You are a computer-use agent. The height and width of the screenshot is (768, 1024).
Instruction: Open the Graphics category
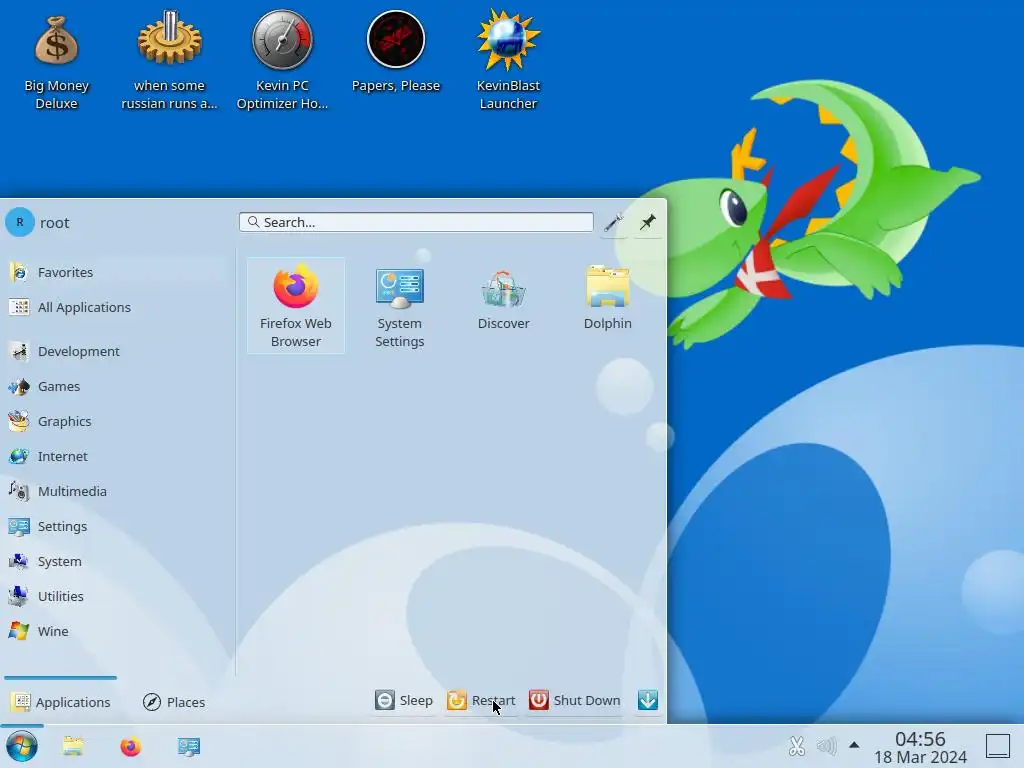coord(115,421)
